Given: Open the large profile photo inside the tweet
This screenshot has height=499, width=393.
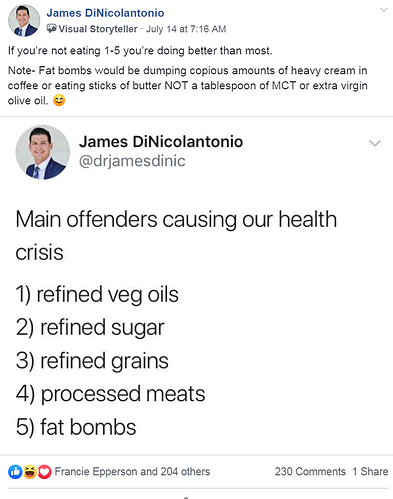Looking at the screenshot, I should point(43,152).
